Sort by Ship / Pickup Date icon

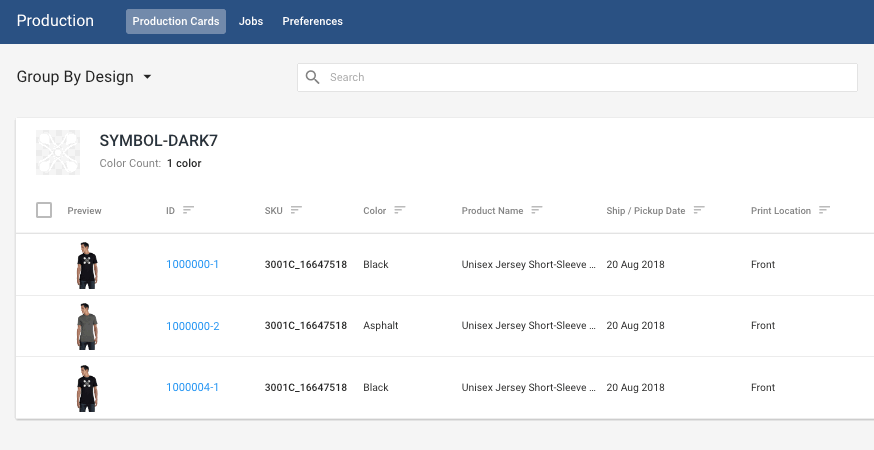[699, 210]
